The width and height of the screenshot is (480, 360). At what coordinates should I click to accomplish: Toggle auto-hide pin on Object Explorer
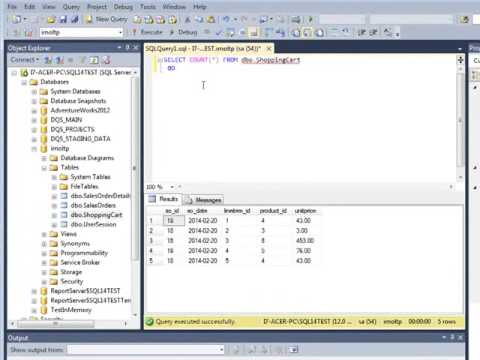127,48
